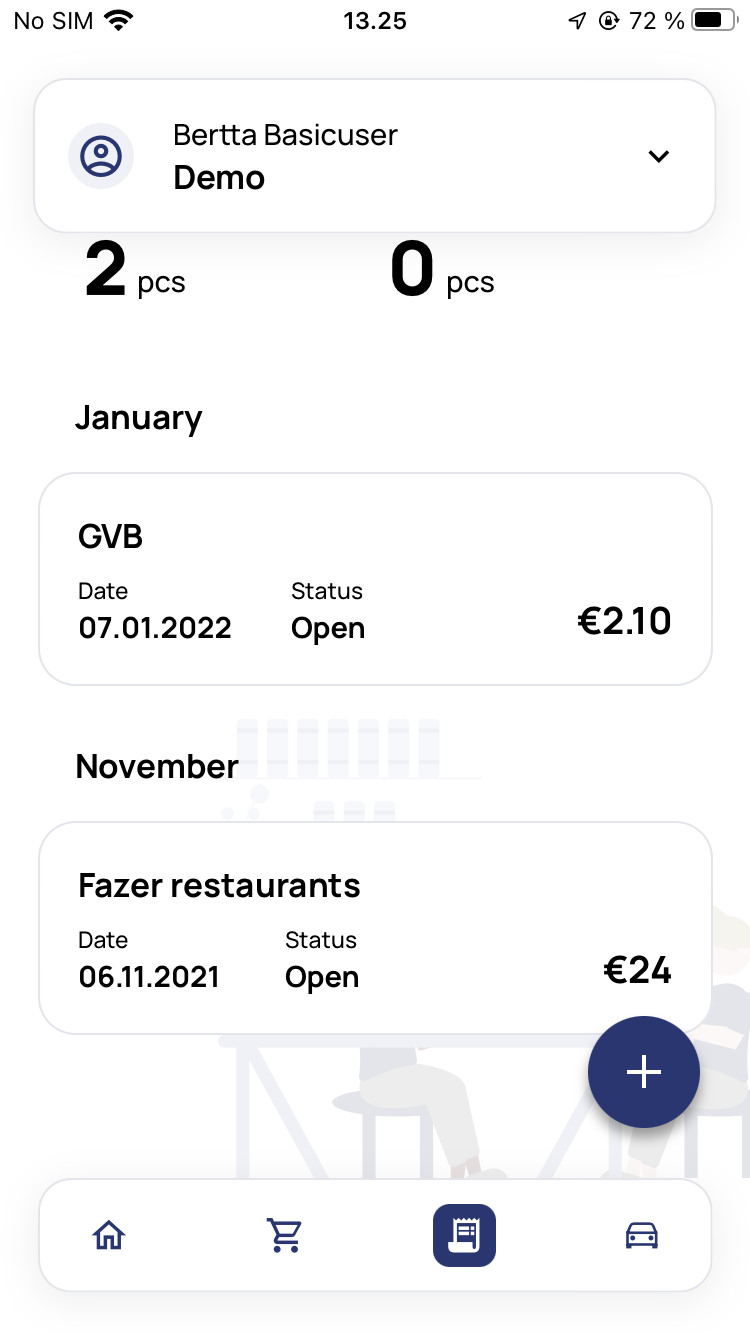
Task: Tap the November section header
Action: 157,767
